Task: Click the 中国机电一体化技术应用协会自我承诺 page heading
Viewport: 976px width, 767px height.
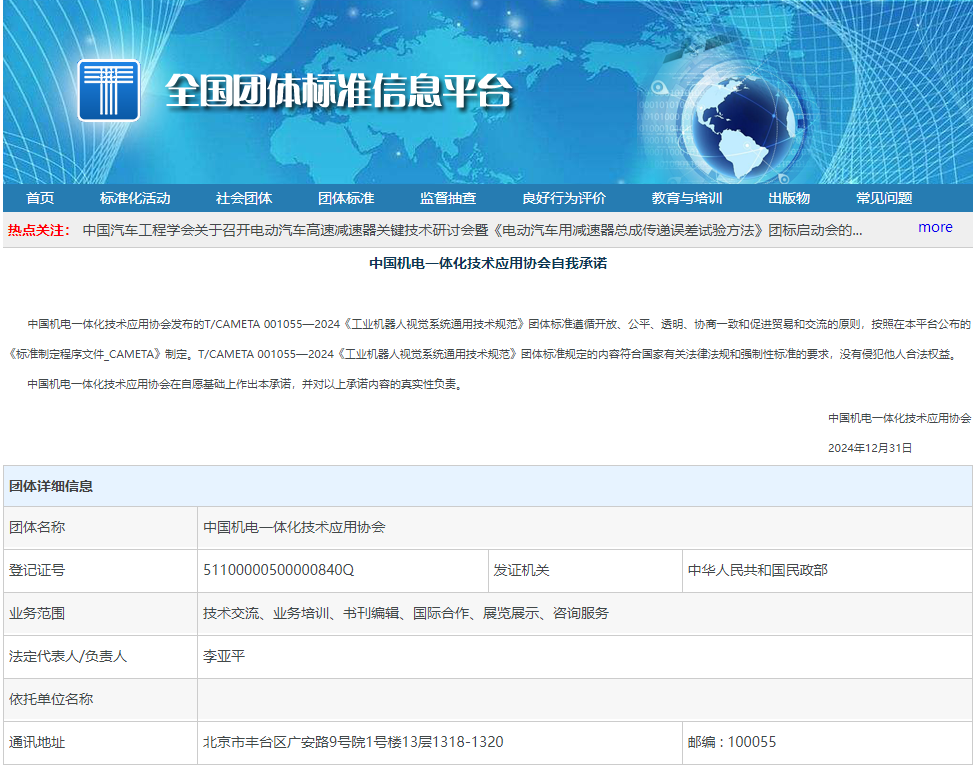Action: [x=488, y=264]
